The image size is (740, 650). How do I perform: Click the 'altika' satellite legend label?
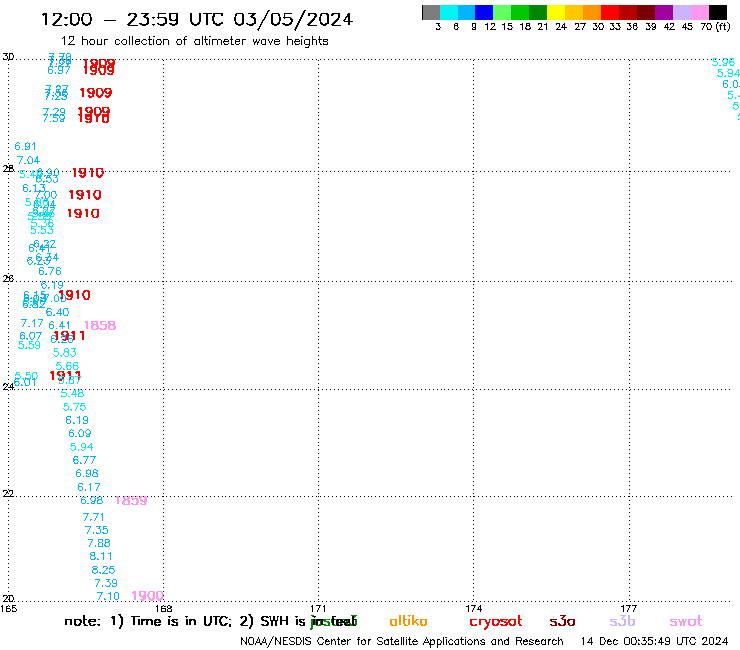pos(408,621)
